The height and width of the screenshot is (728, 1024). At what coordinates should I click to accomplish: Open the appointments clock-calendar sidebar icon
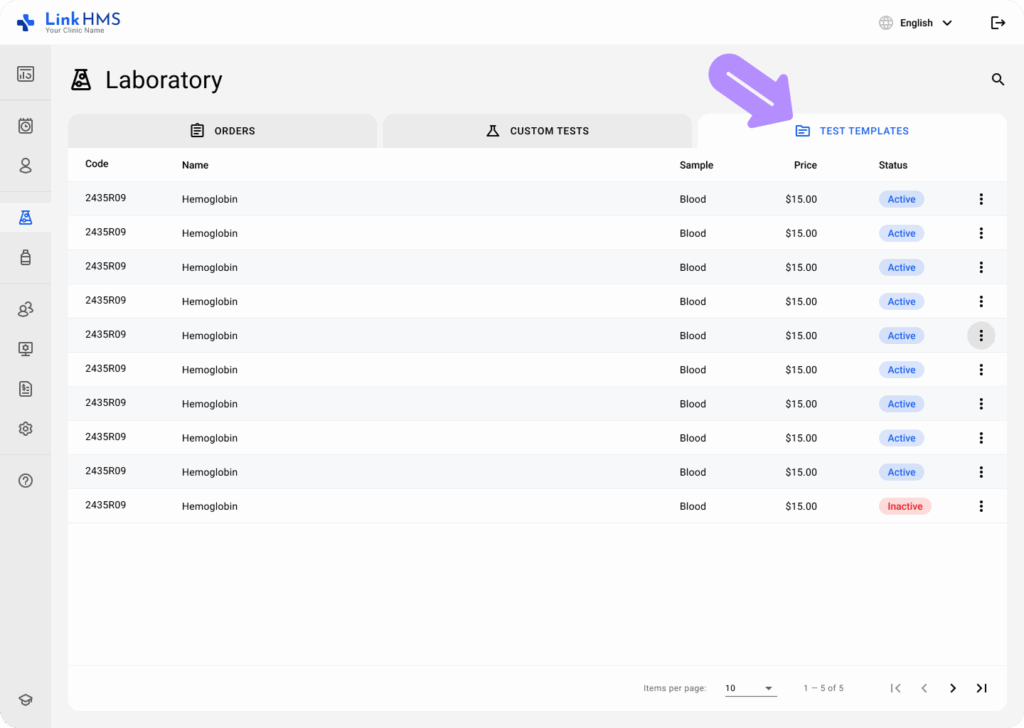[25, 126]
